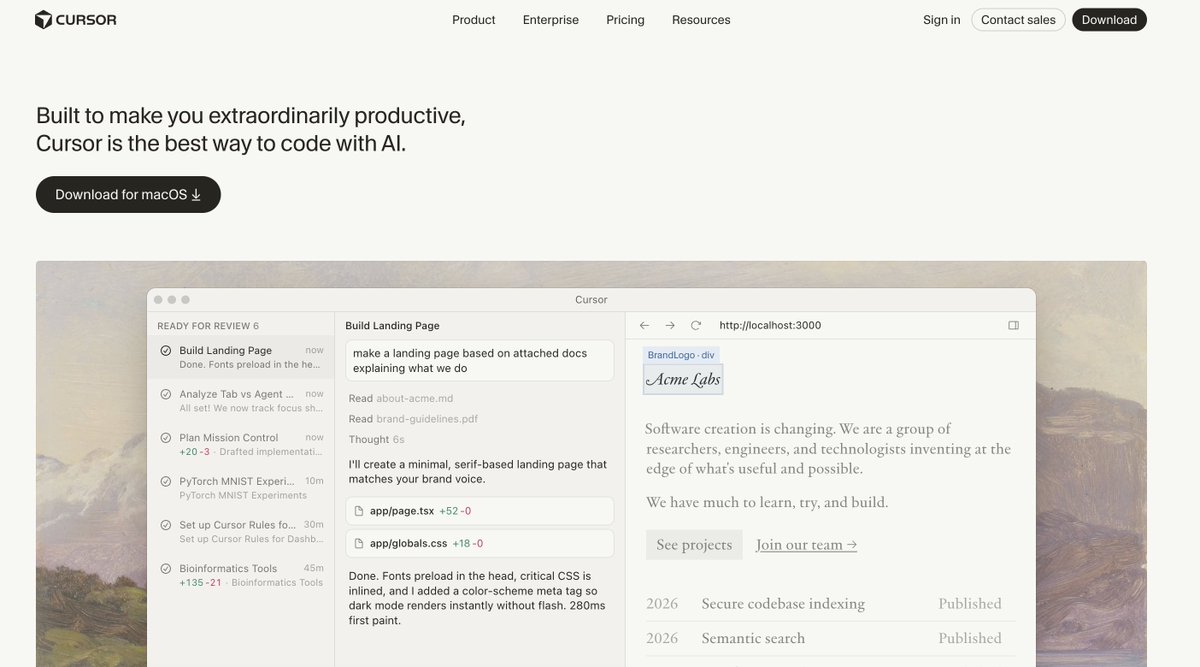1200x667 pixels.
Task: Open the Plan Mission Control task
Action: click(241, 444)
